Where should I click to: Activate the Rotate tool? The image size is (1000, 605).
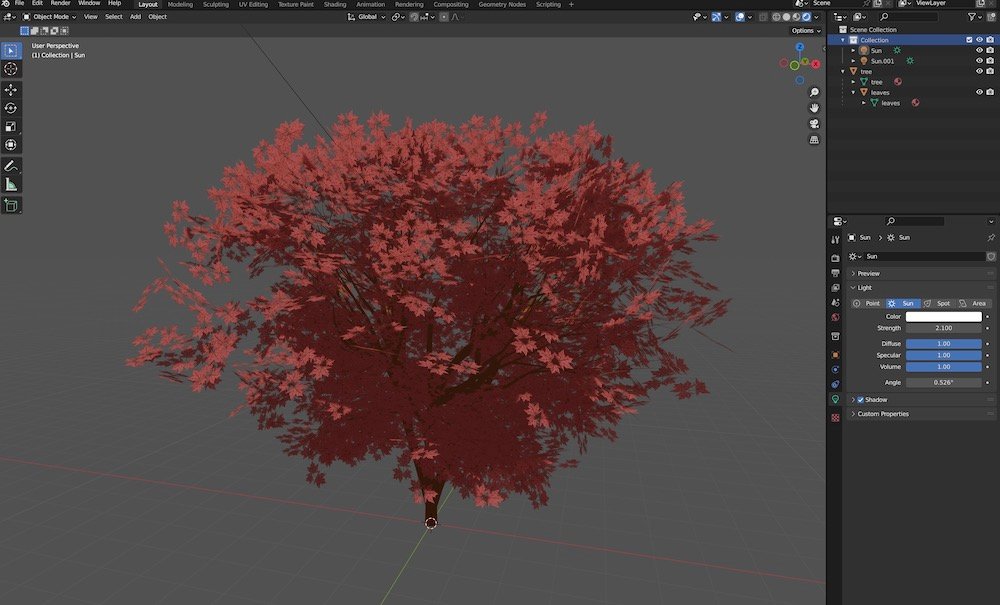[11, 108]
